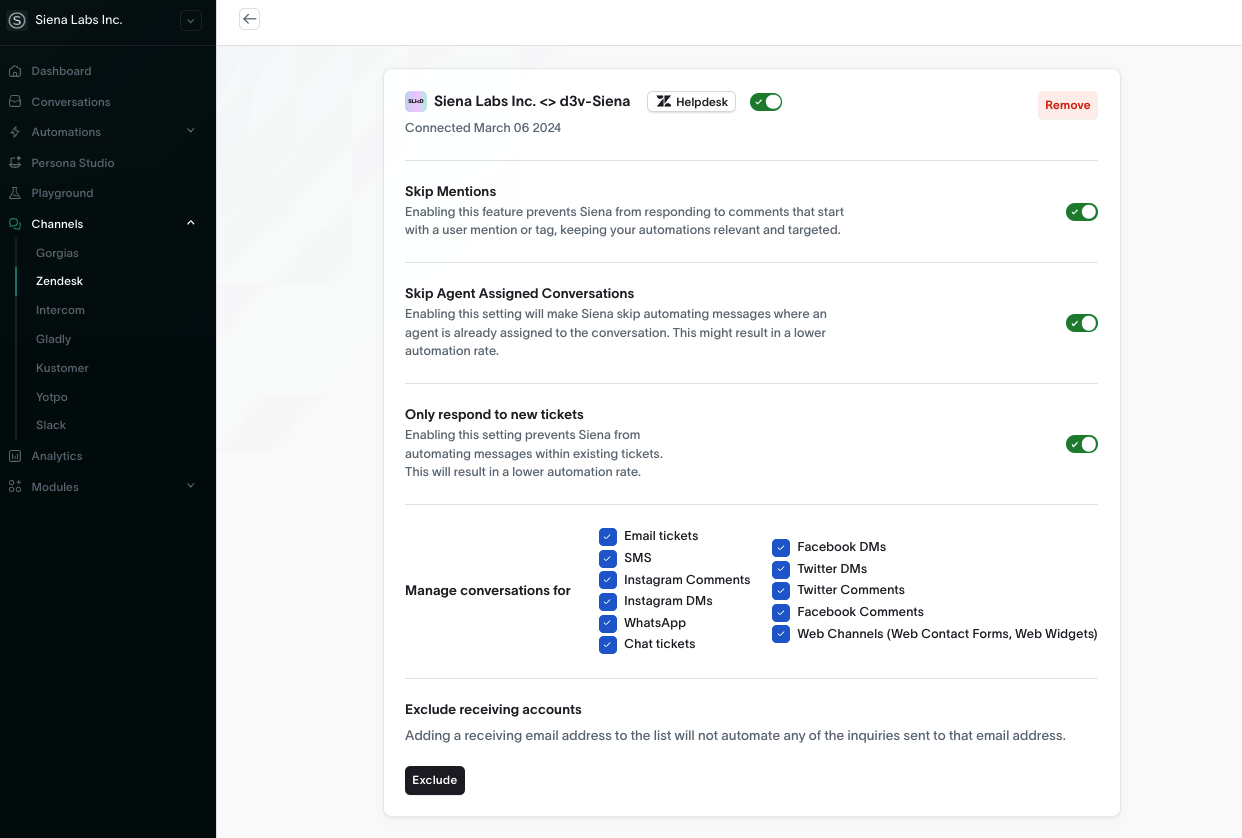Click the Conversations inbox icon
The height and width of the screenshot is (838, 1242).
pos(15,102)
